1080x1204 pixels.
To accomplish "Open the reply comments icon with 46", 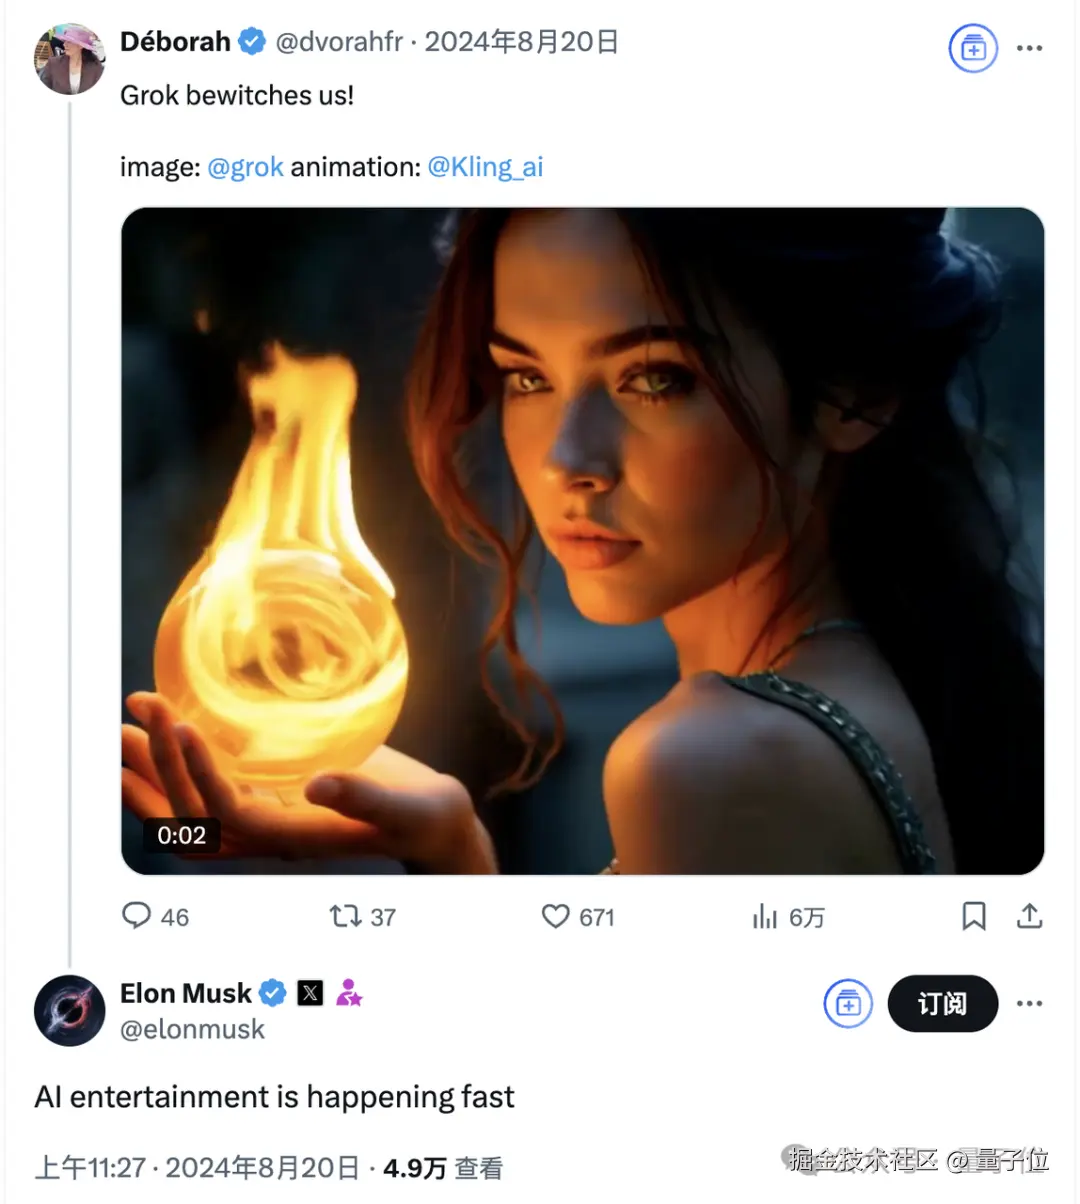I will 136,916.
